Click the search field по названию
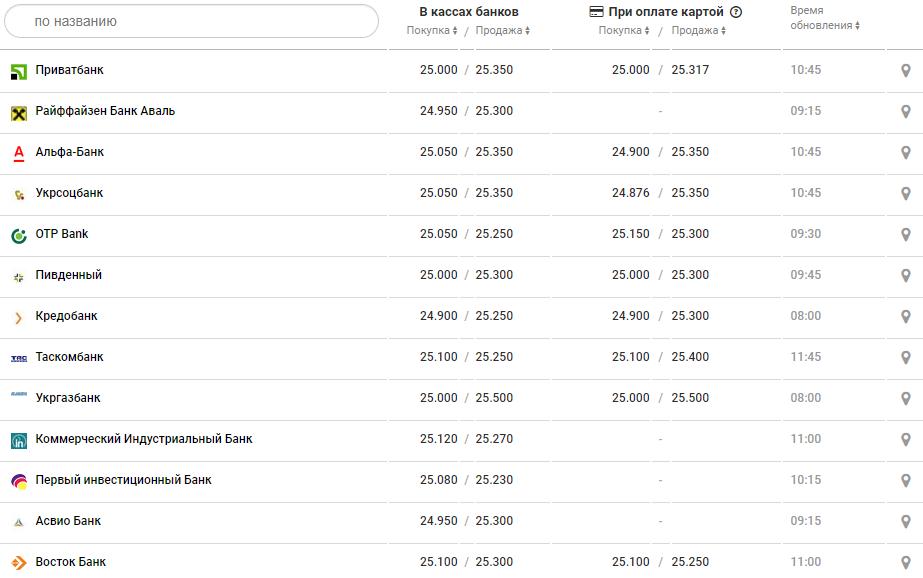Image resolution: width=923 pixels, height=578 pixels. point(190,21)
